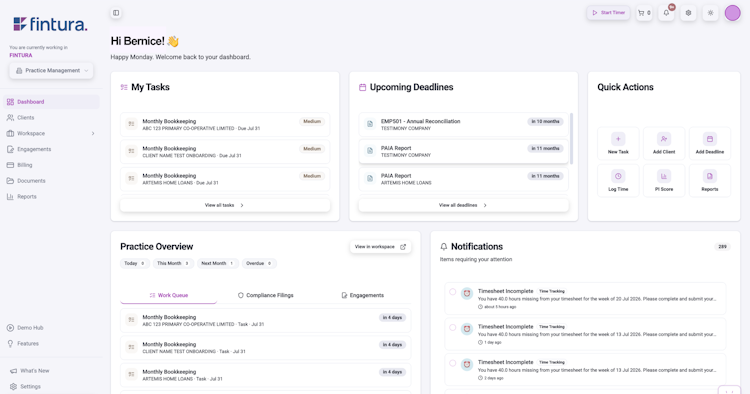Click the Add Deadline quick action

(710, 143)
